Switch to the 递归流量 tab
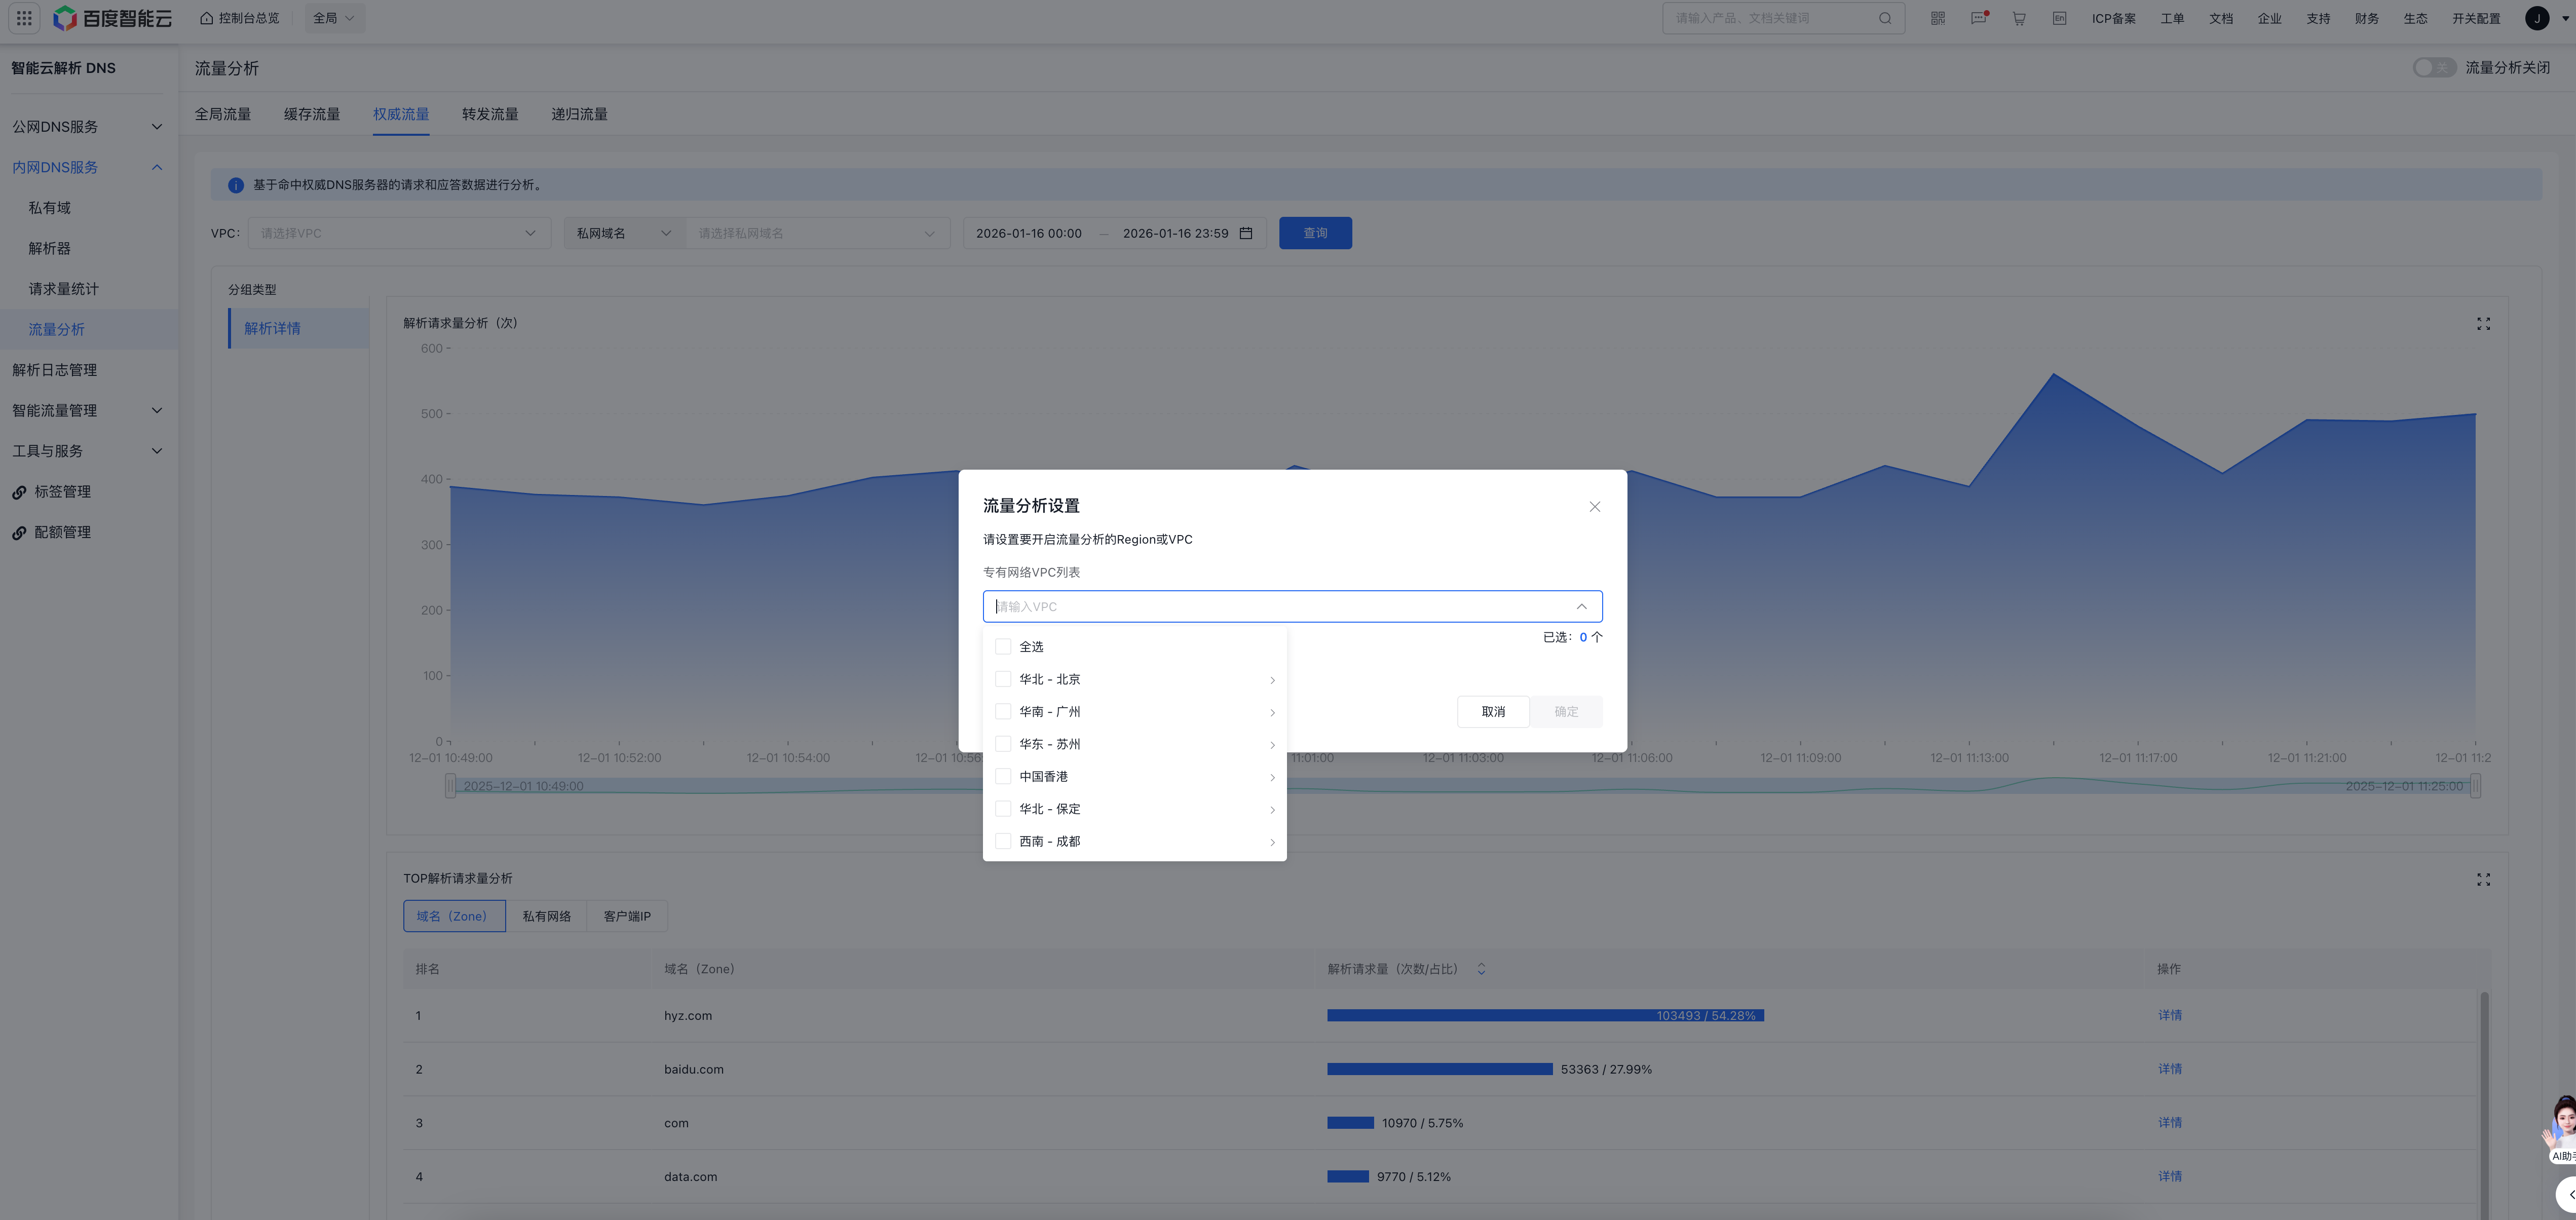 click(x=579, y=114)
